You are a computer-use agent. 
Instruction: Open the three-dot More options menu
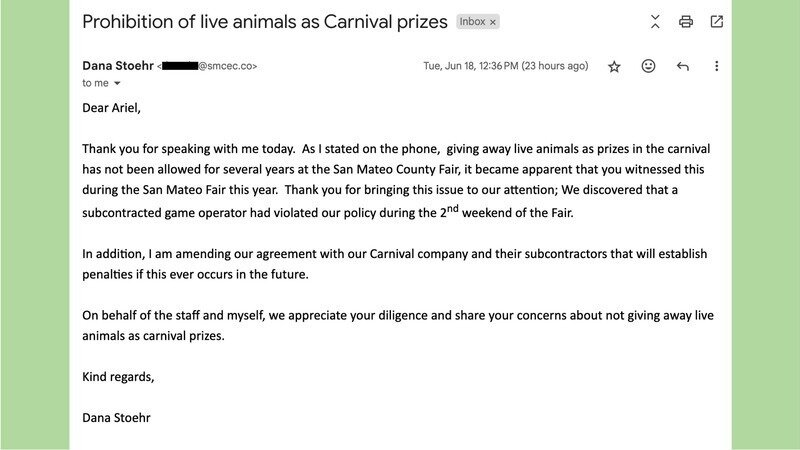click(x=716, y=66)
